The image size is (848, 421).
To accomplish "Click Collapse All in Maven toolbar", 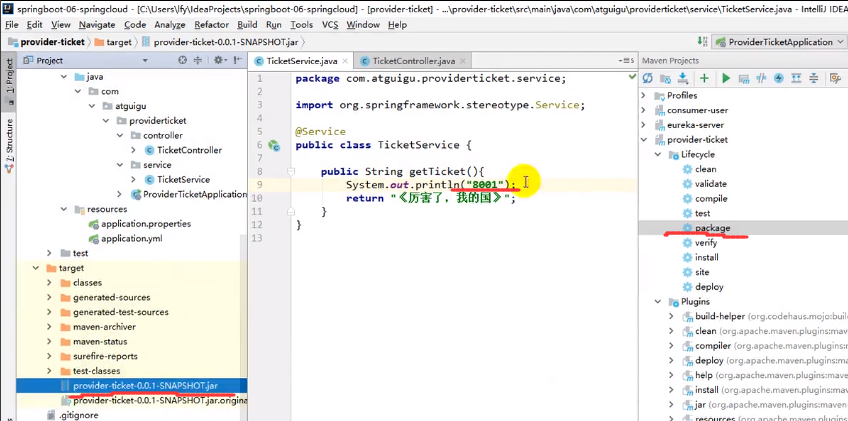I will (x=814, y=78).
